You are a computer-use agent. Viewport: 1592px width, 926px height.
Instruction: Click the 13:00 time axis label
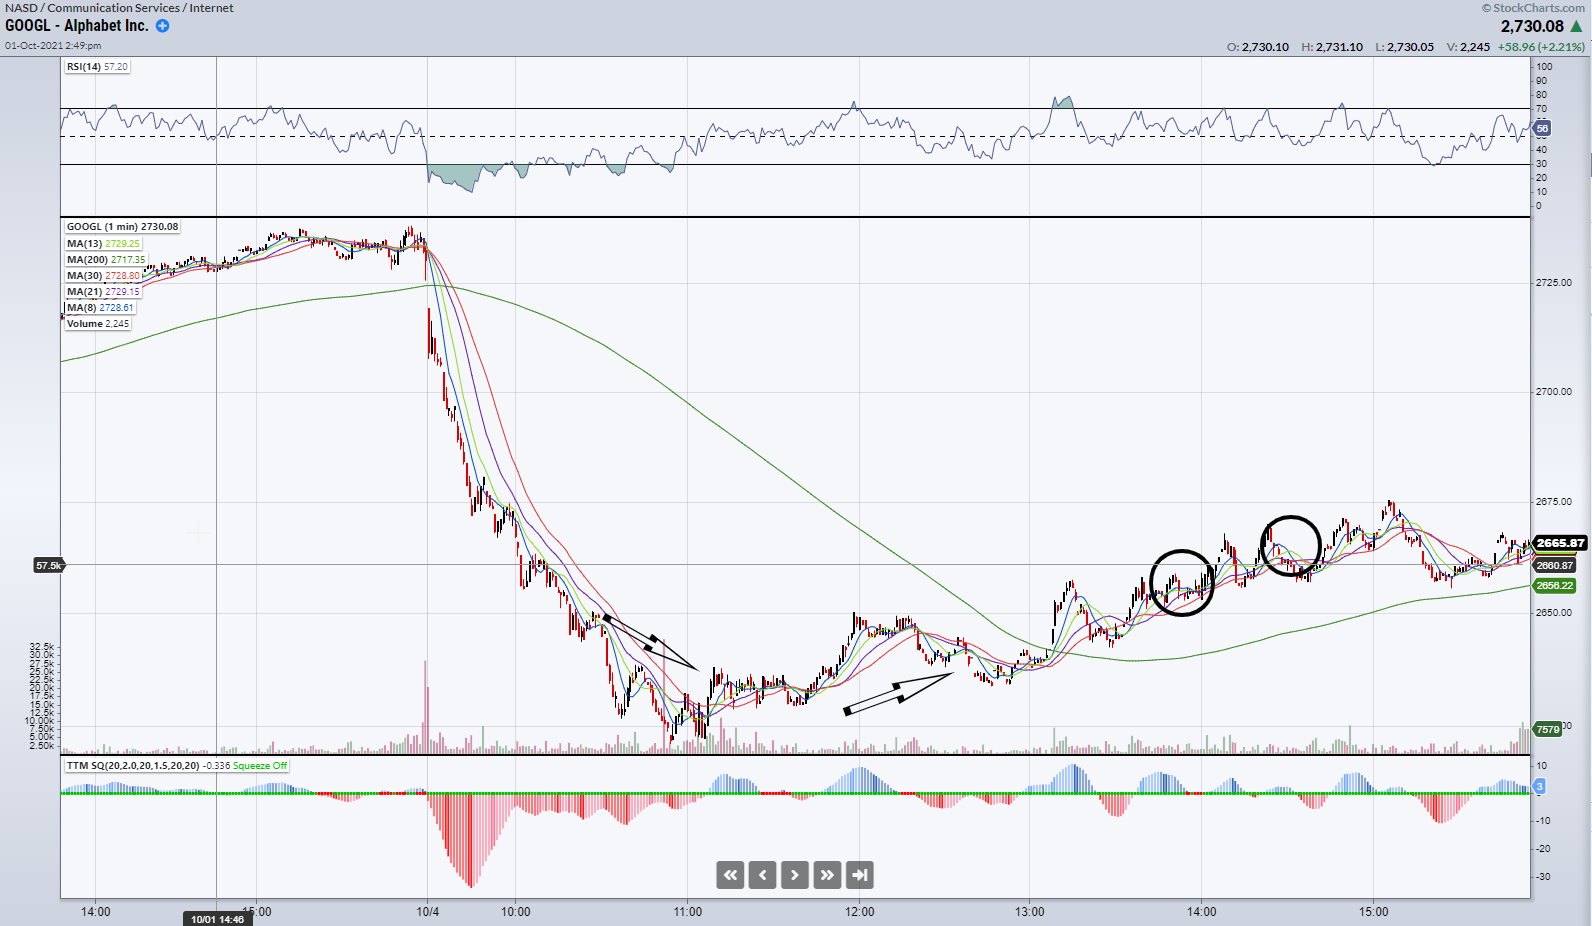pos(1030,911)
